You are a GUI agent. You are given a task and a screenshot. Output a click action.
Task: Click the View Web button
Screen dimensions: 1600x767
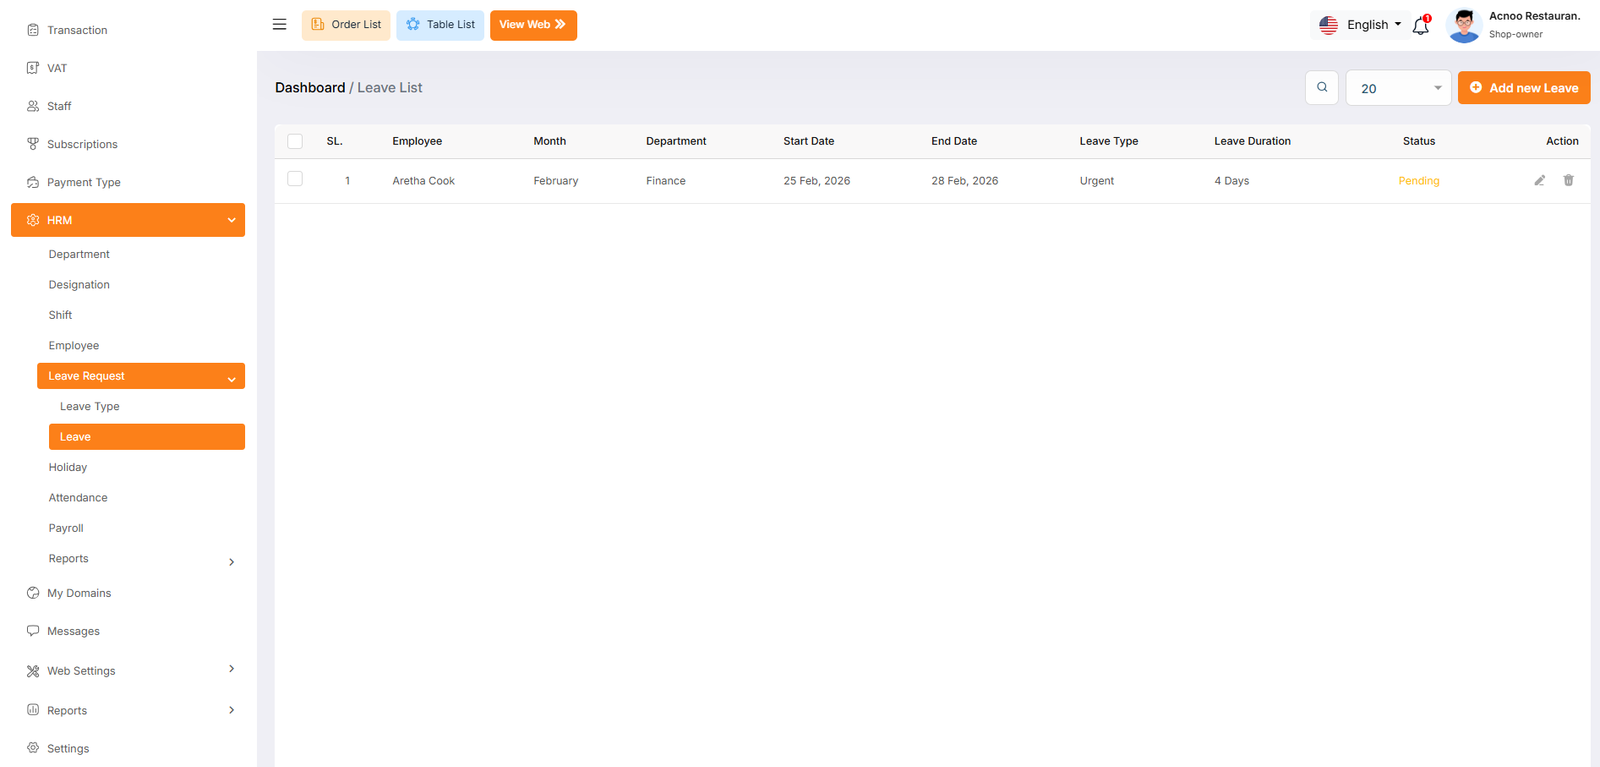[533, 25]
